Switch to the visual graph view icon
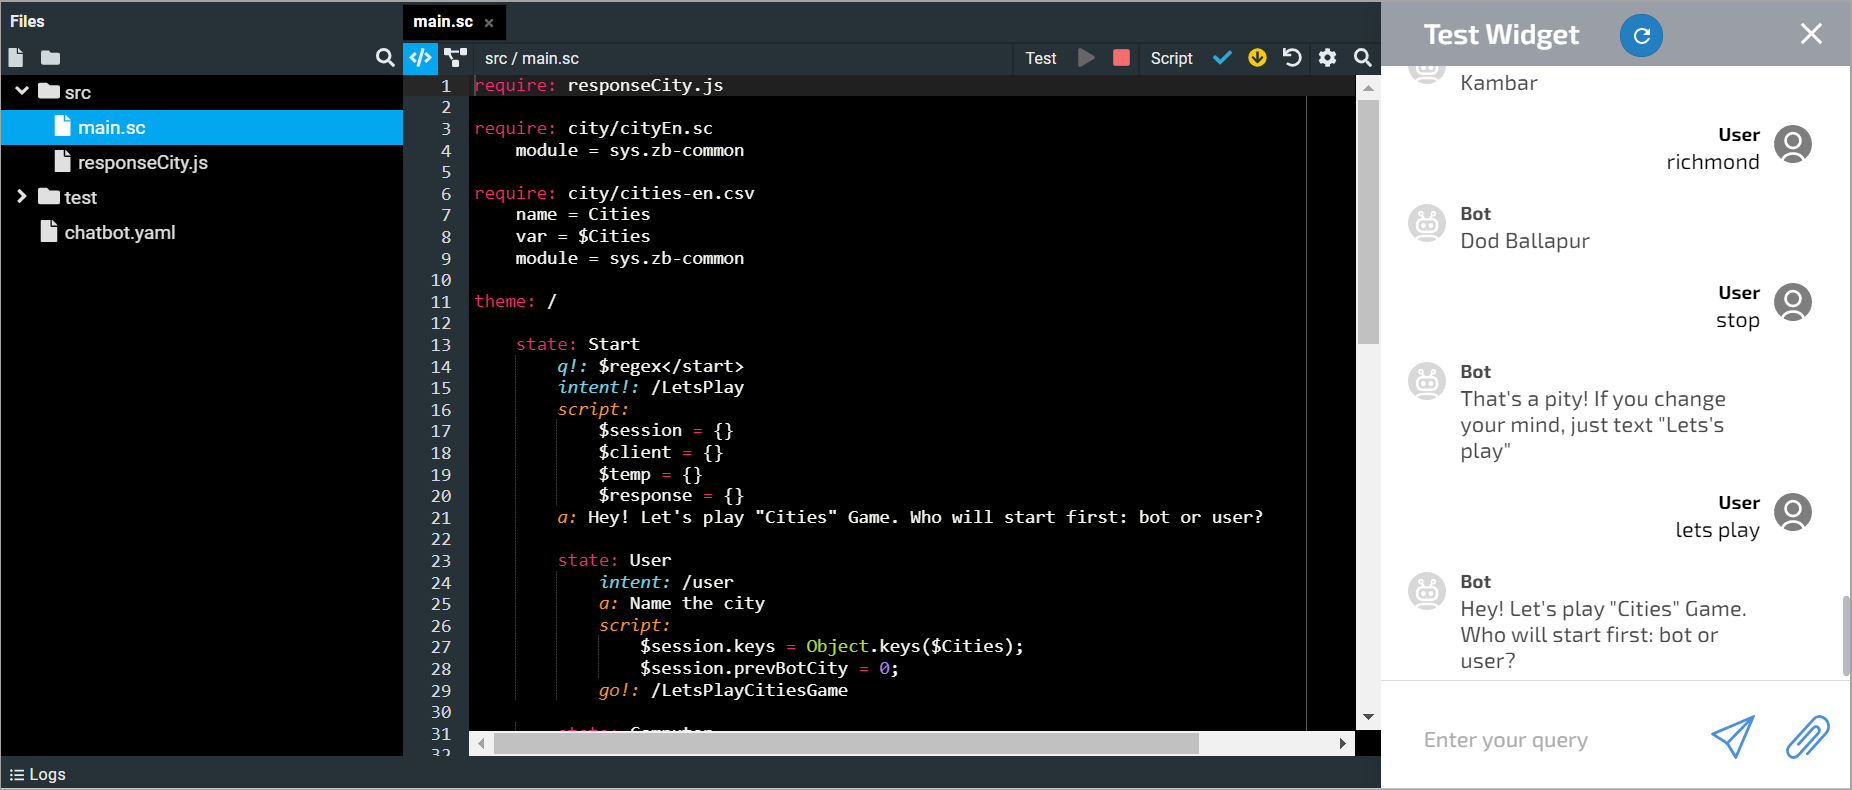1852x790 pixels. coord(456,58)
